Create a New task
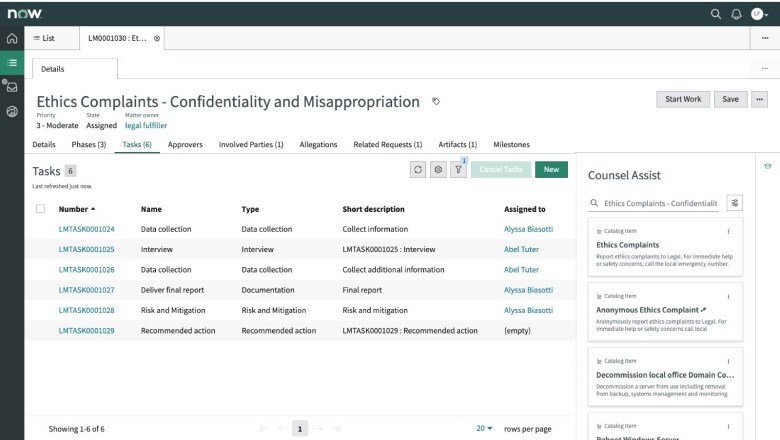 point(551,170)
